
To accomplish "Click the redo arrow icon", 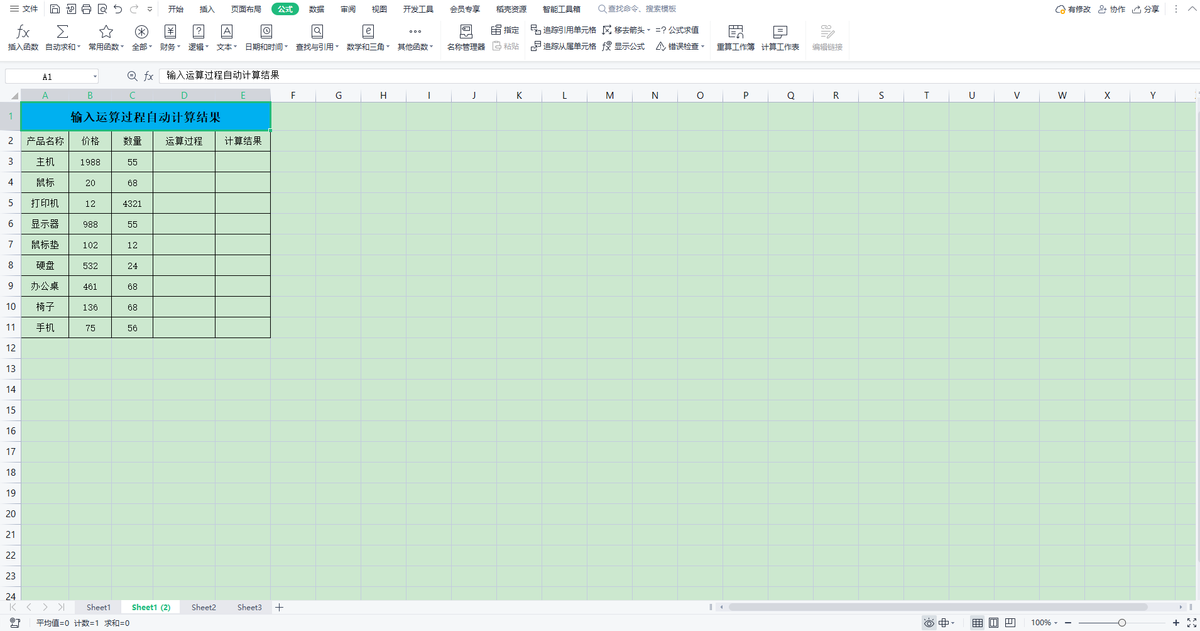I will 134,8.
